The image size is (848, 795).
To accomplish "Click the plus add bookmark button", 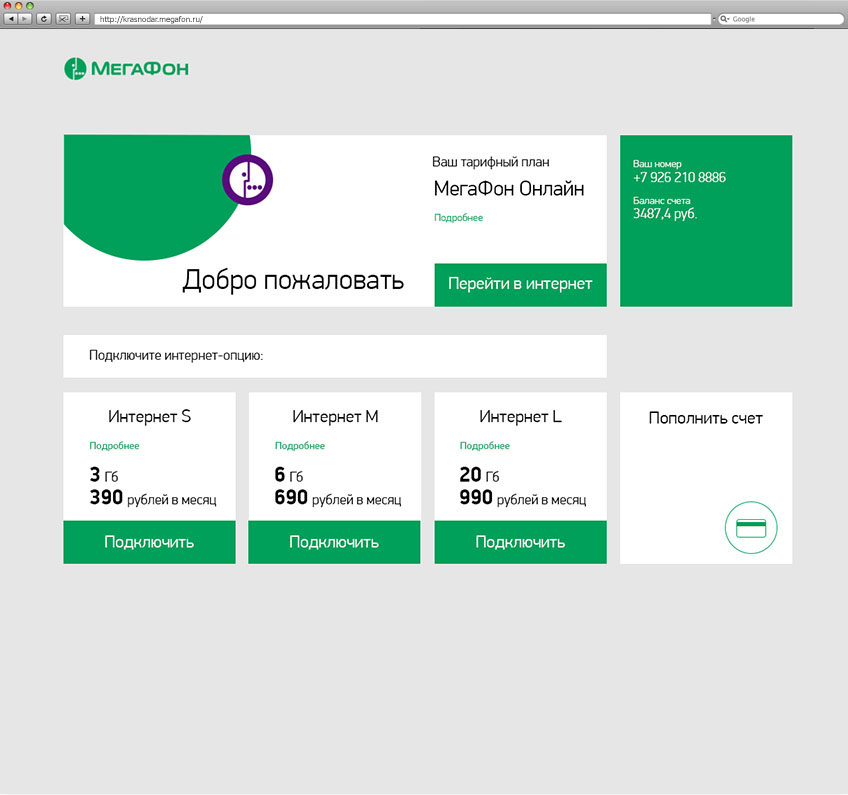I will coord(82,19).
